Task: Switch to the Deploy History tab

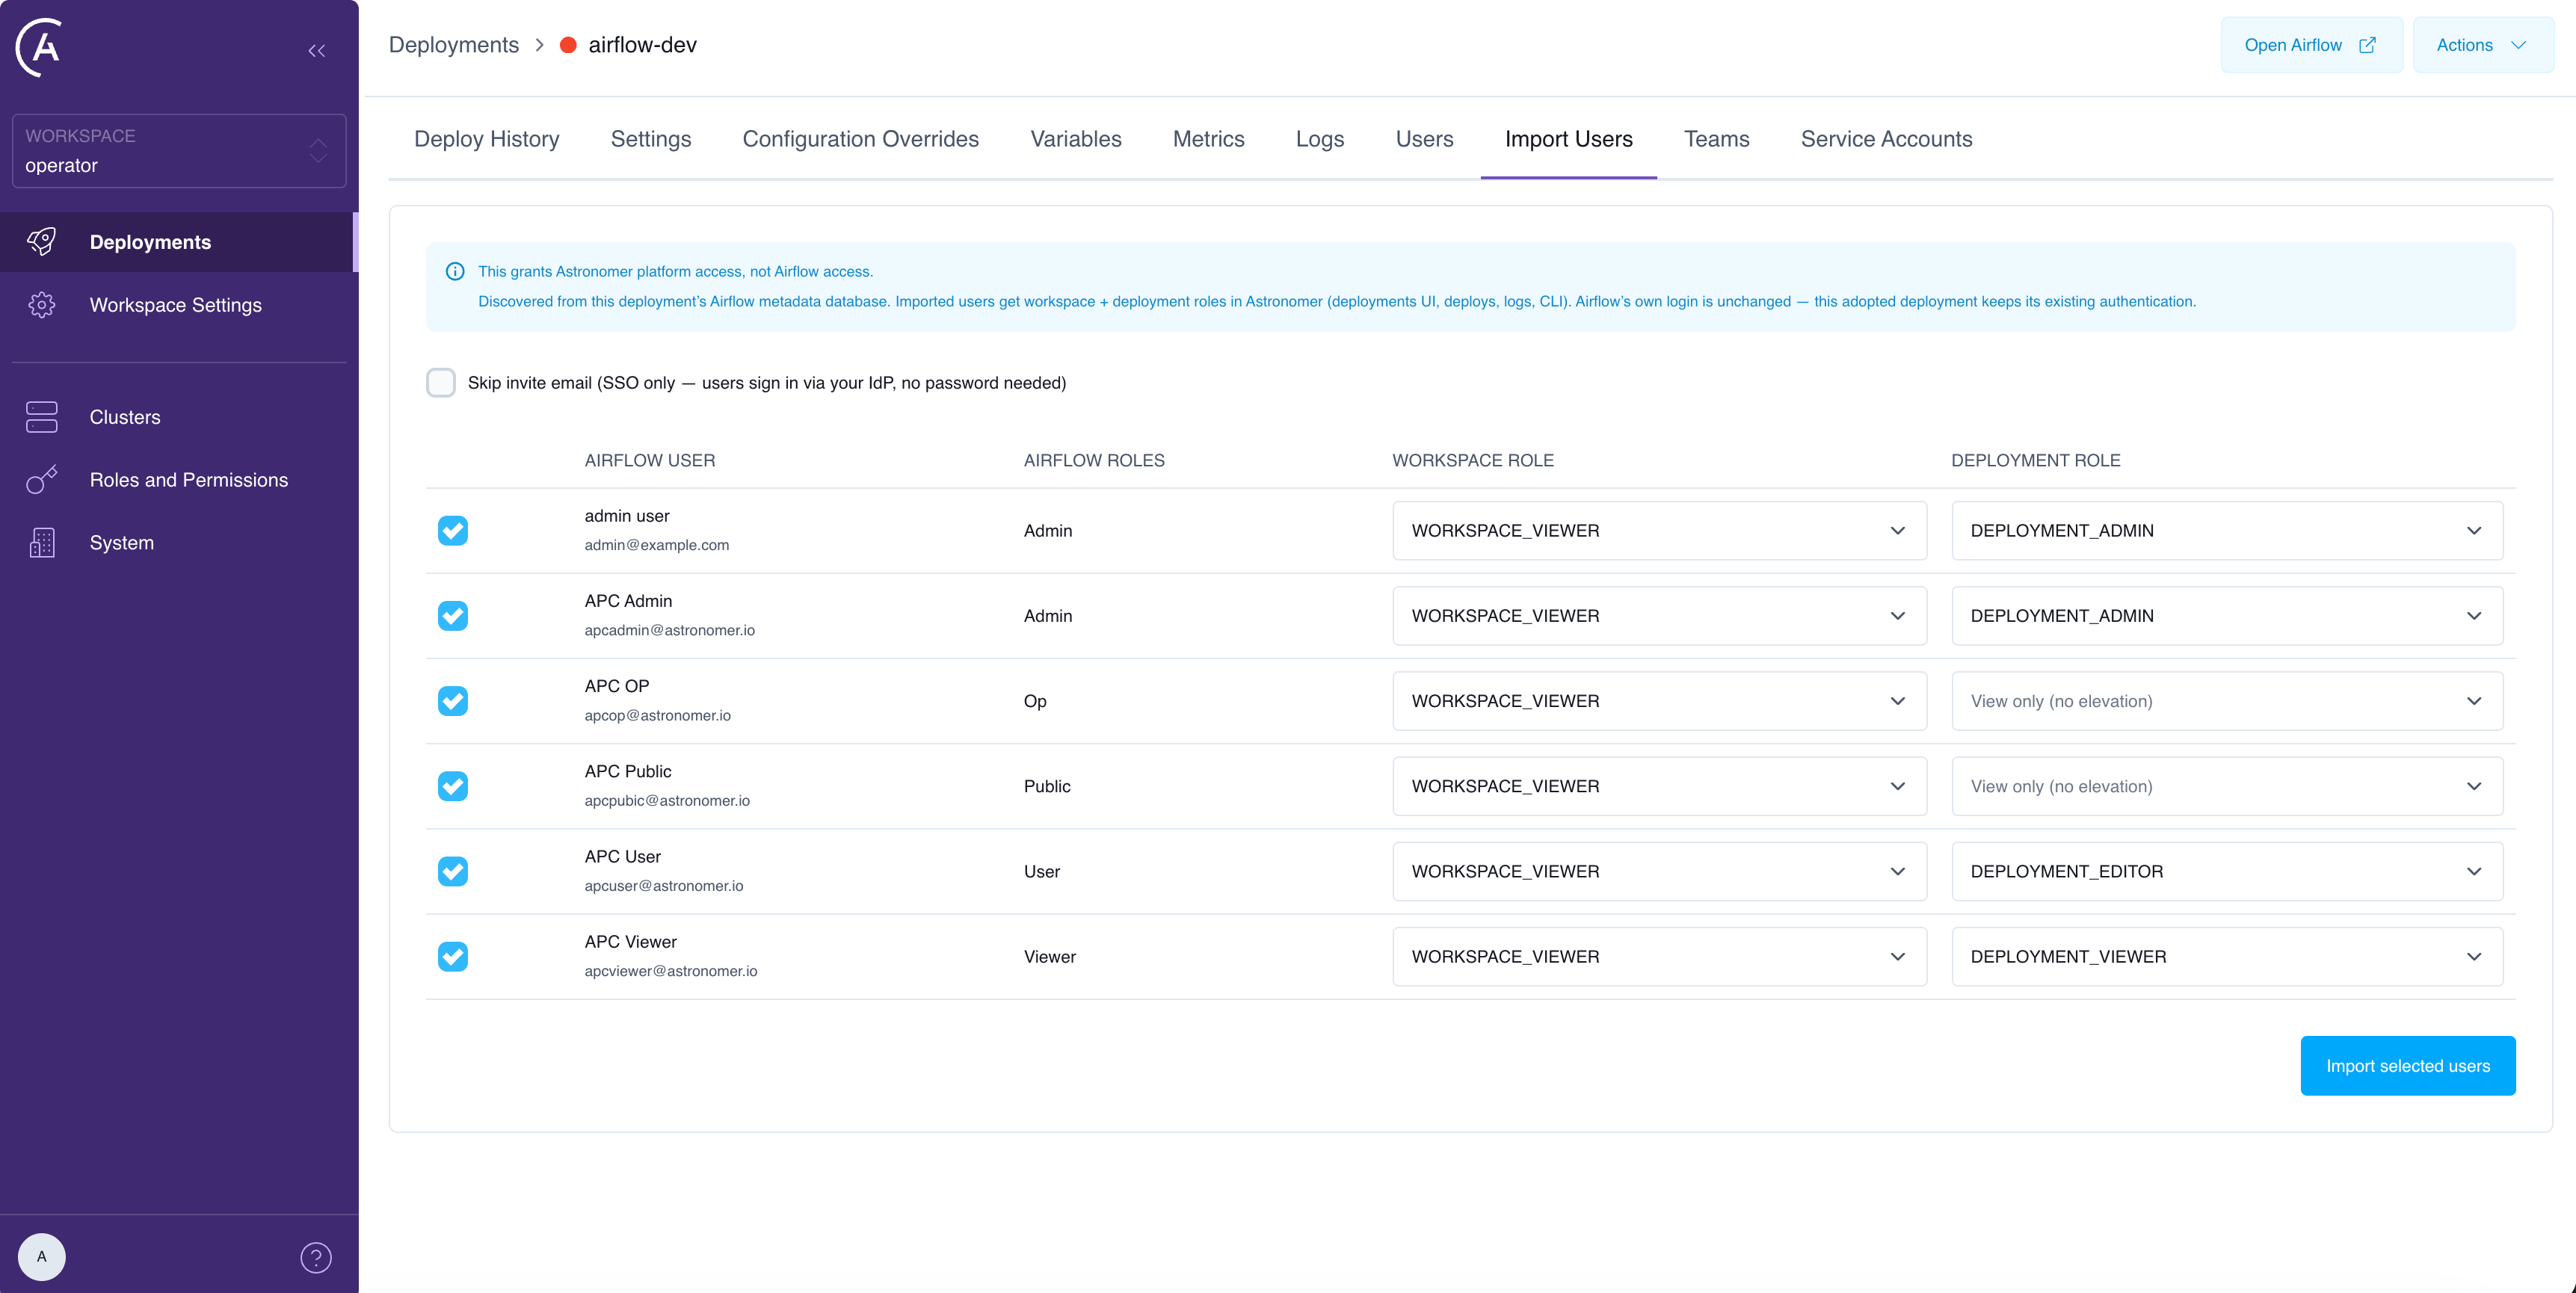Action: [x=487, y=139]
